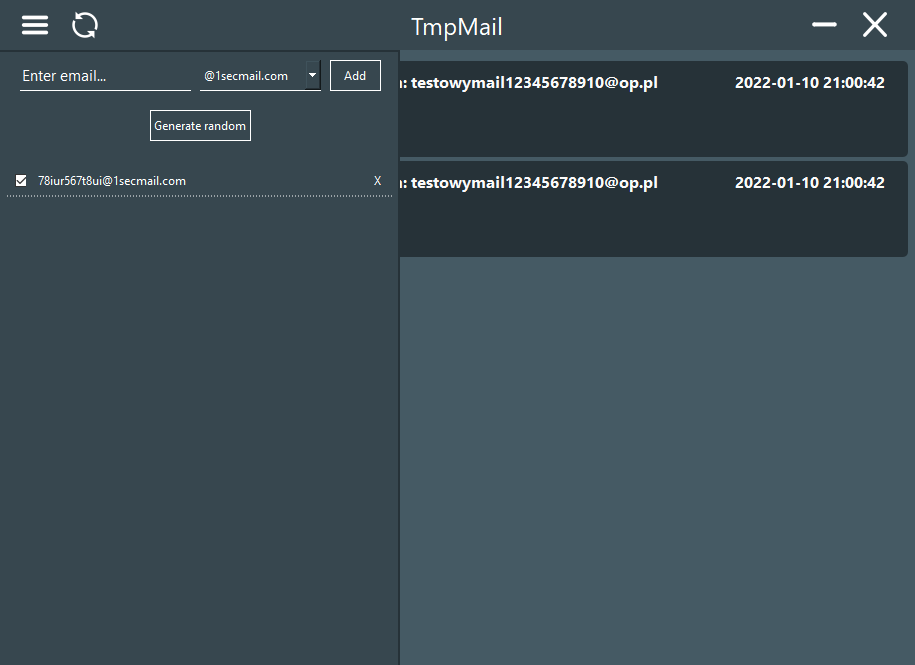Close the TmpMail application
The height and width of the screenshot is (665, 915).
click(874, 25)
